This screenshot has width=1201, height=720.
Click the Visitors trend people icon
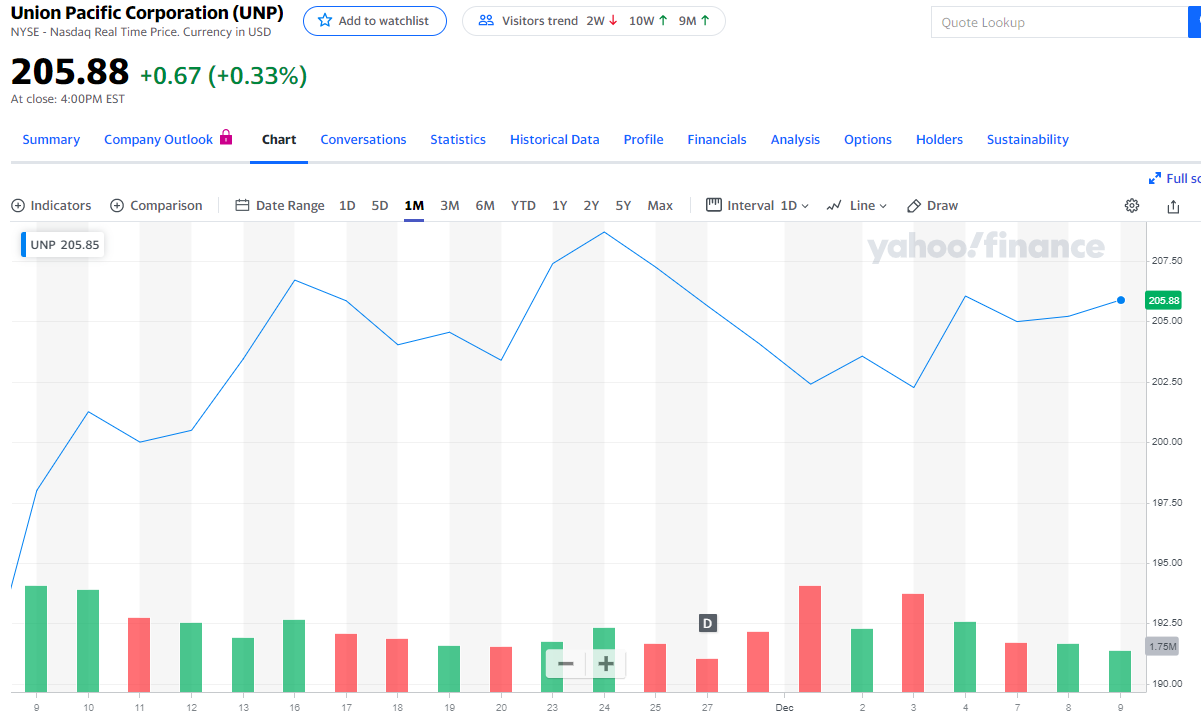click(x=485, y=20)
